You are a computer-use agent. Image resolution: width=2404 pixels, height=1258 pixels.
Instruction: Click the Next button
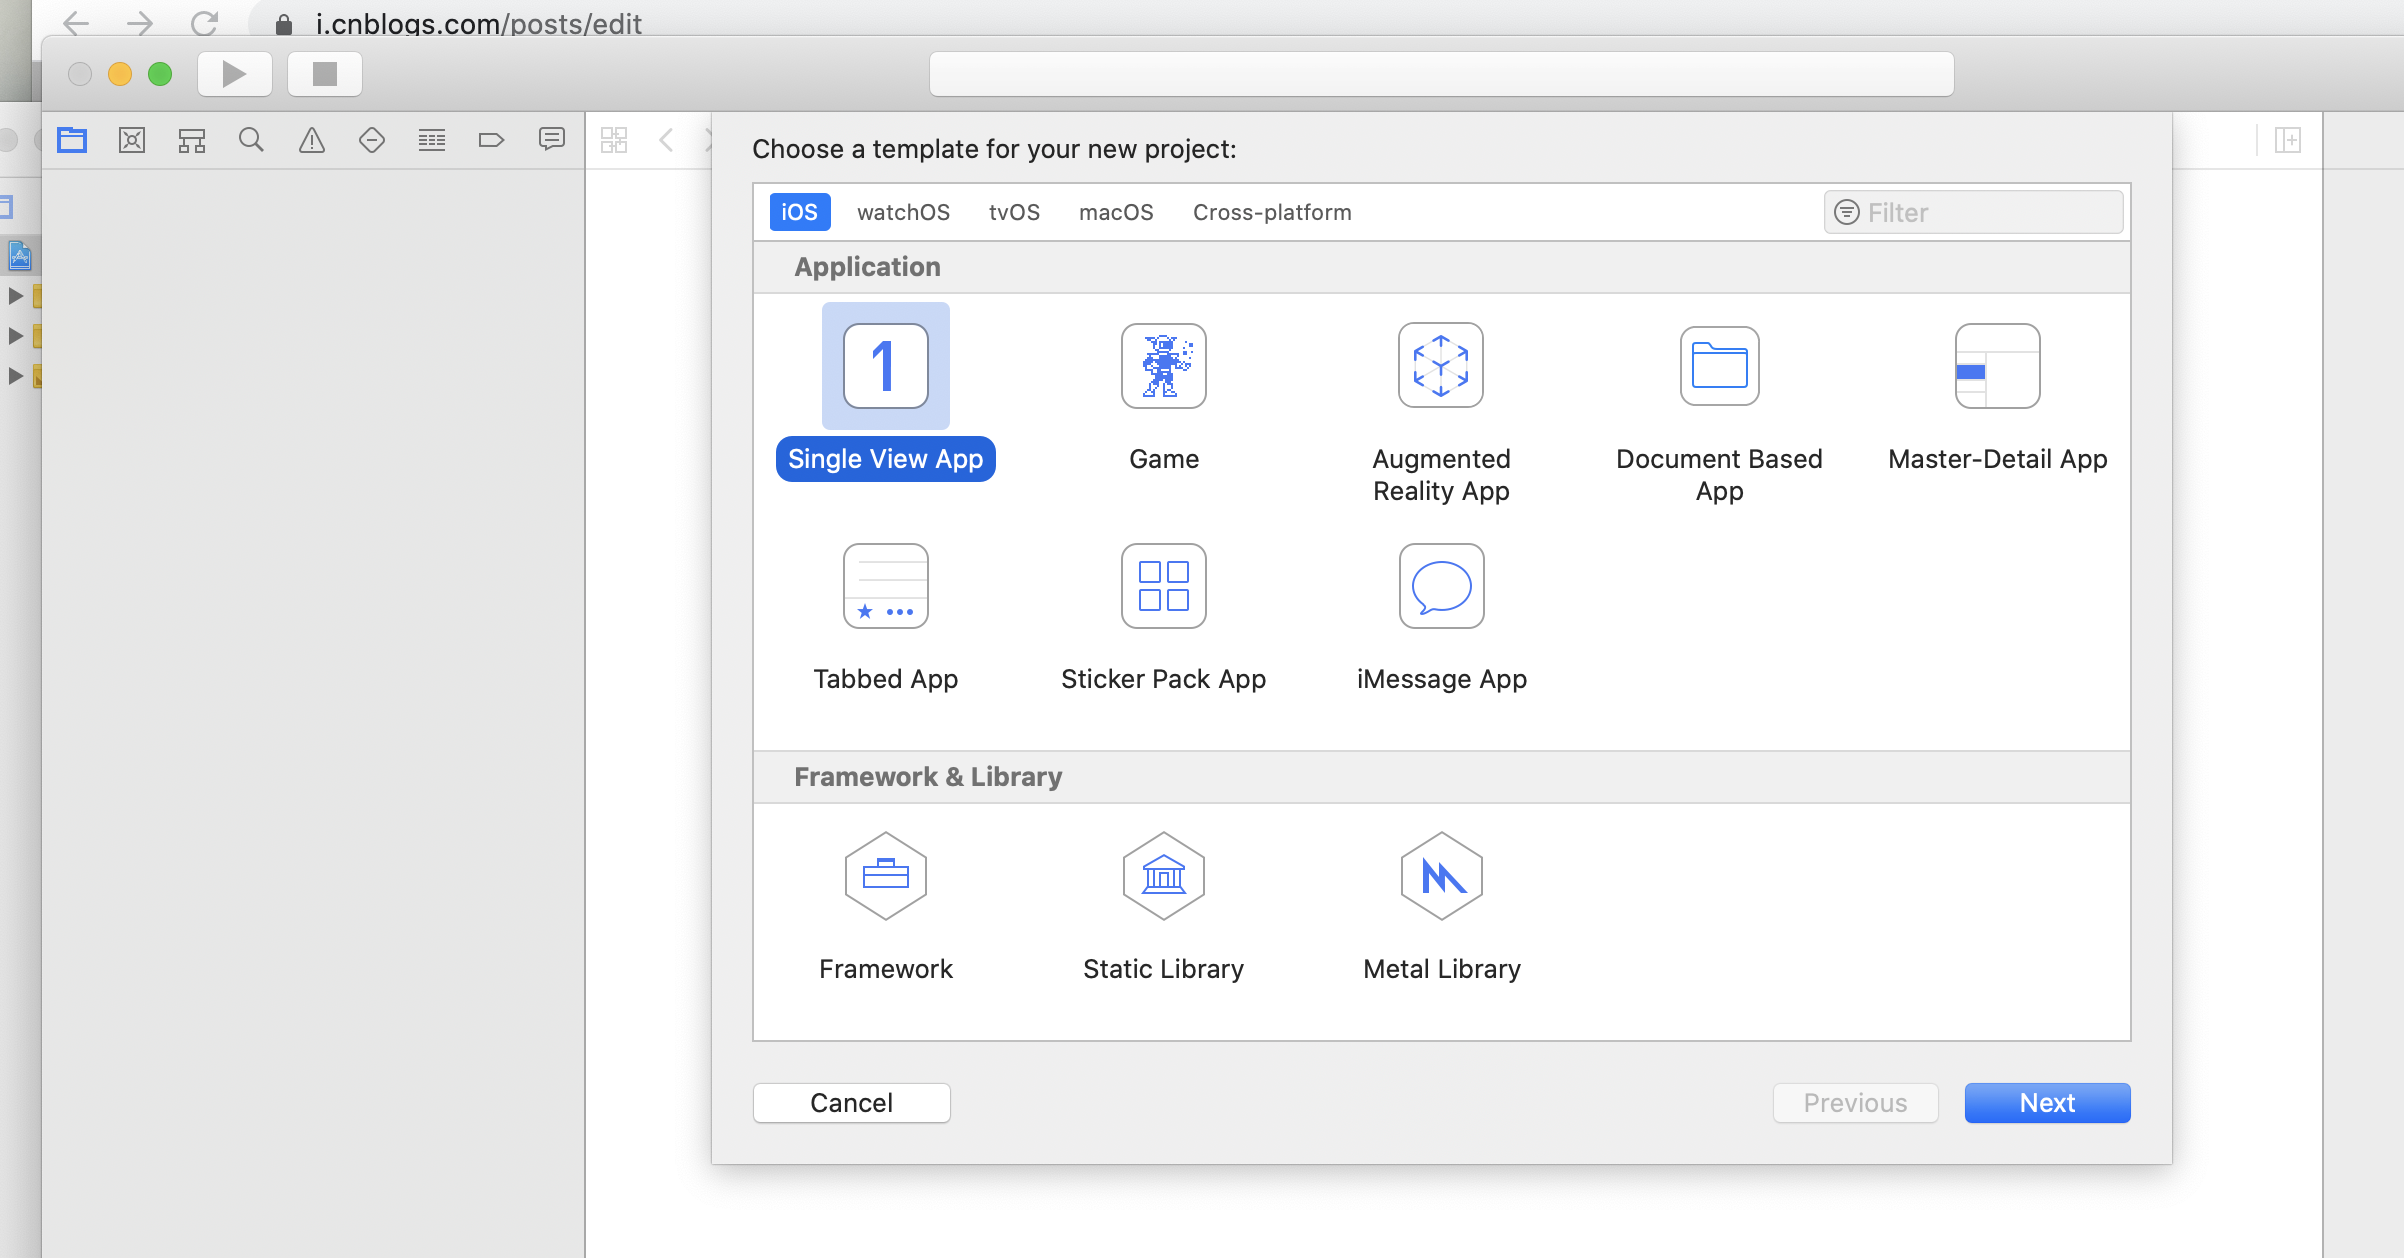(2048, 1103)
